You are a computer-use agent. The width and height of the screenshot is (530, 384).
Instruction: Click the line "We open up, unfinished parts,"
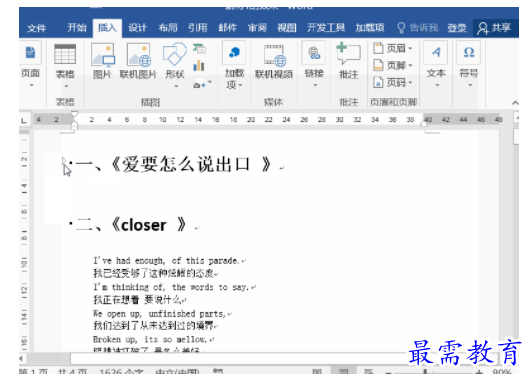click(x=159, y=314)
